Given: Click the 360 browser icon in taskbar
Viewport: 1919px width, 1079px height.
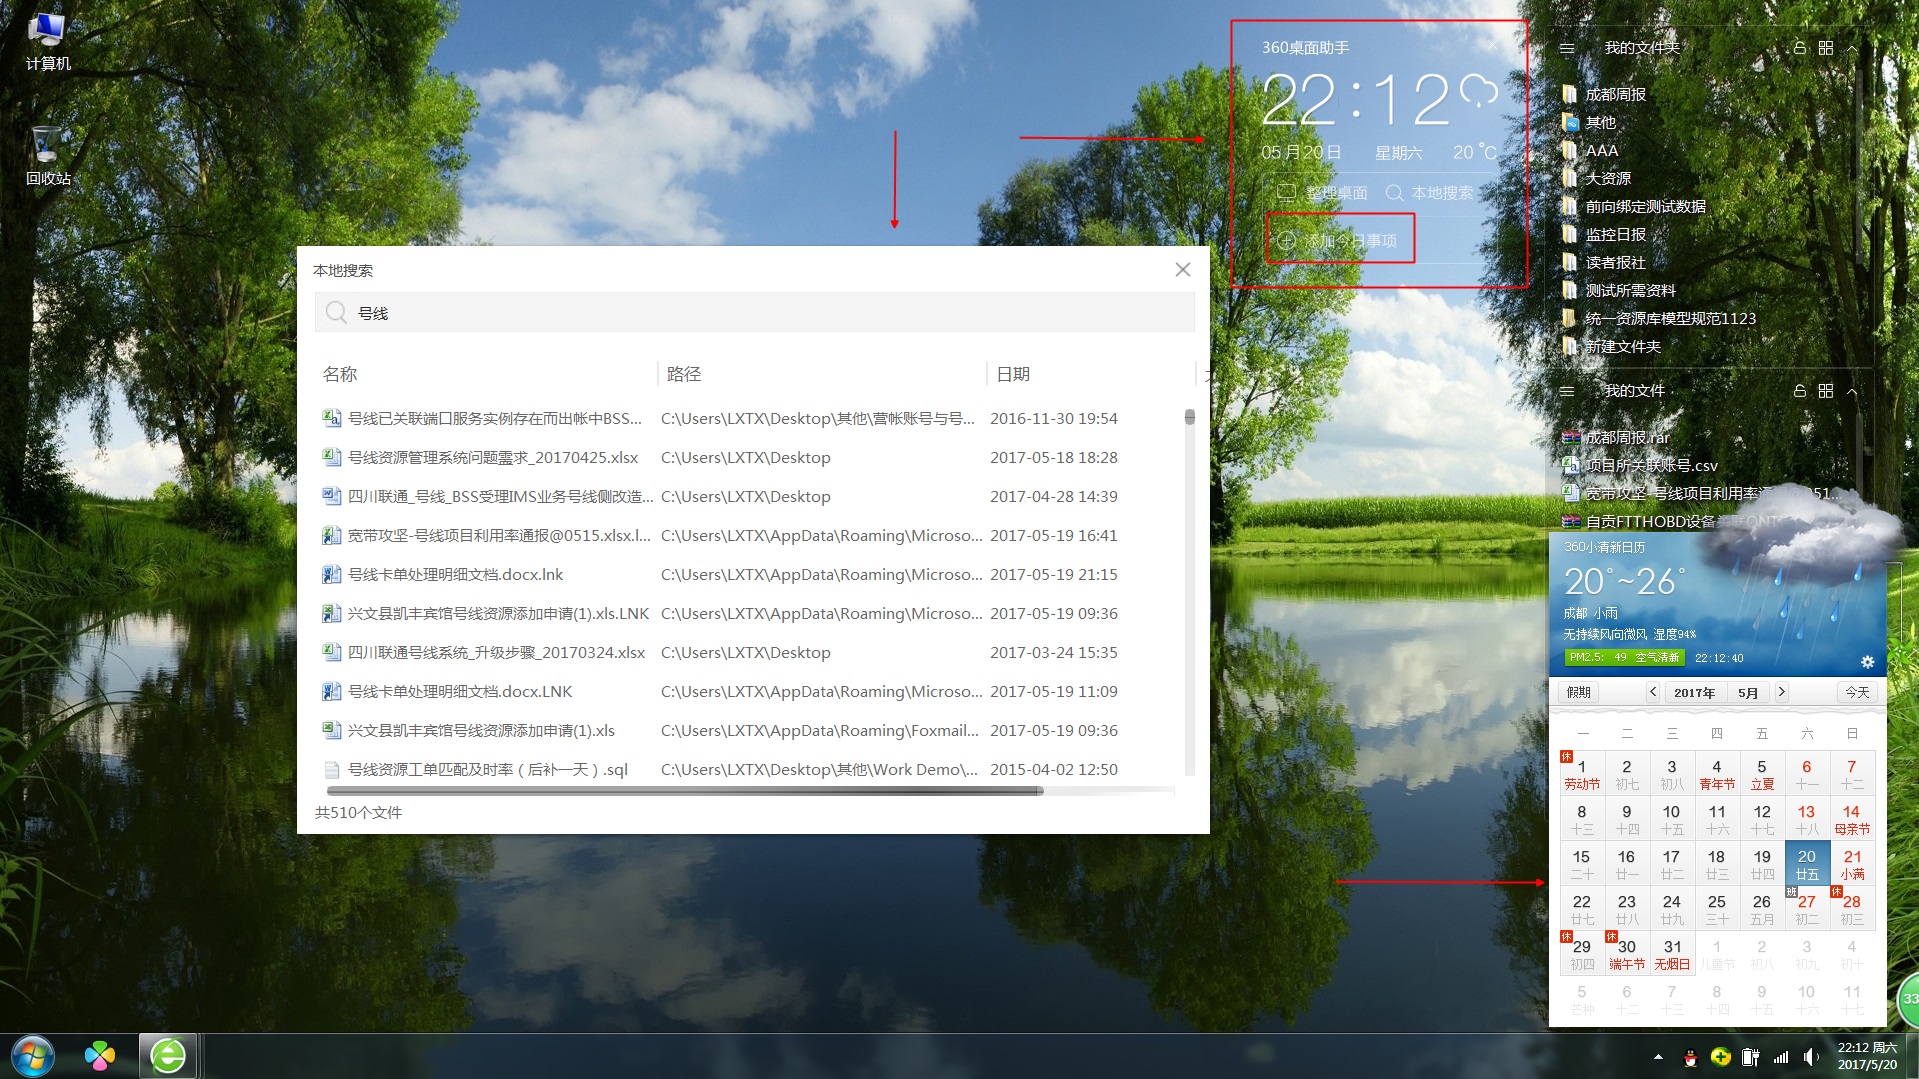Looking at the screenshot, I should 167,1055.
